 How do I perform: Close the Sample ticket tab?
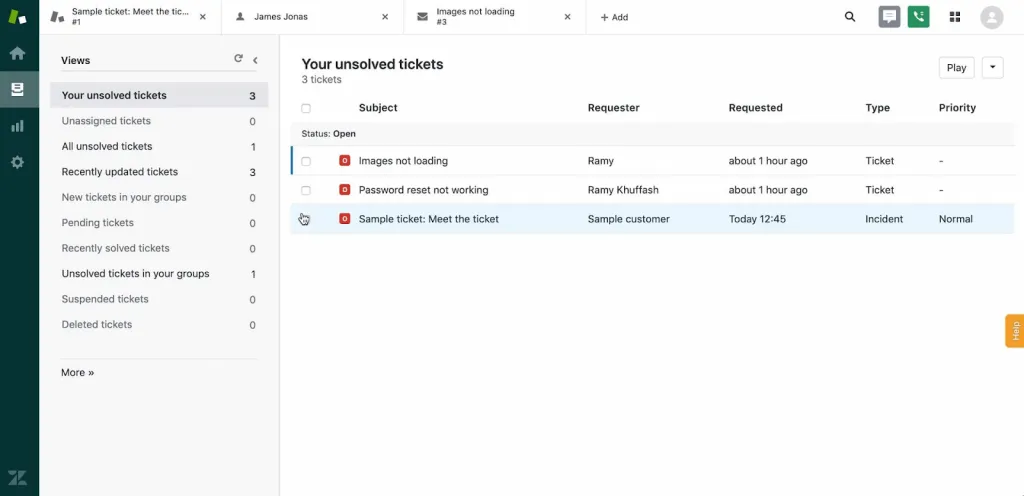tap(202, 17)
